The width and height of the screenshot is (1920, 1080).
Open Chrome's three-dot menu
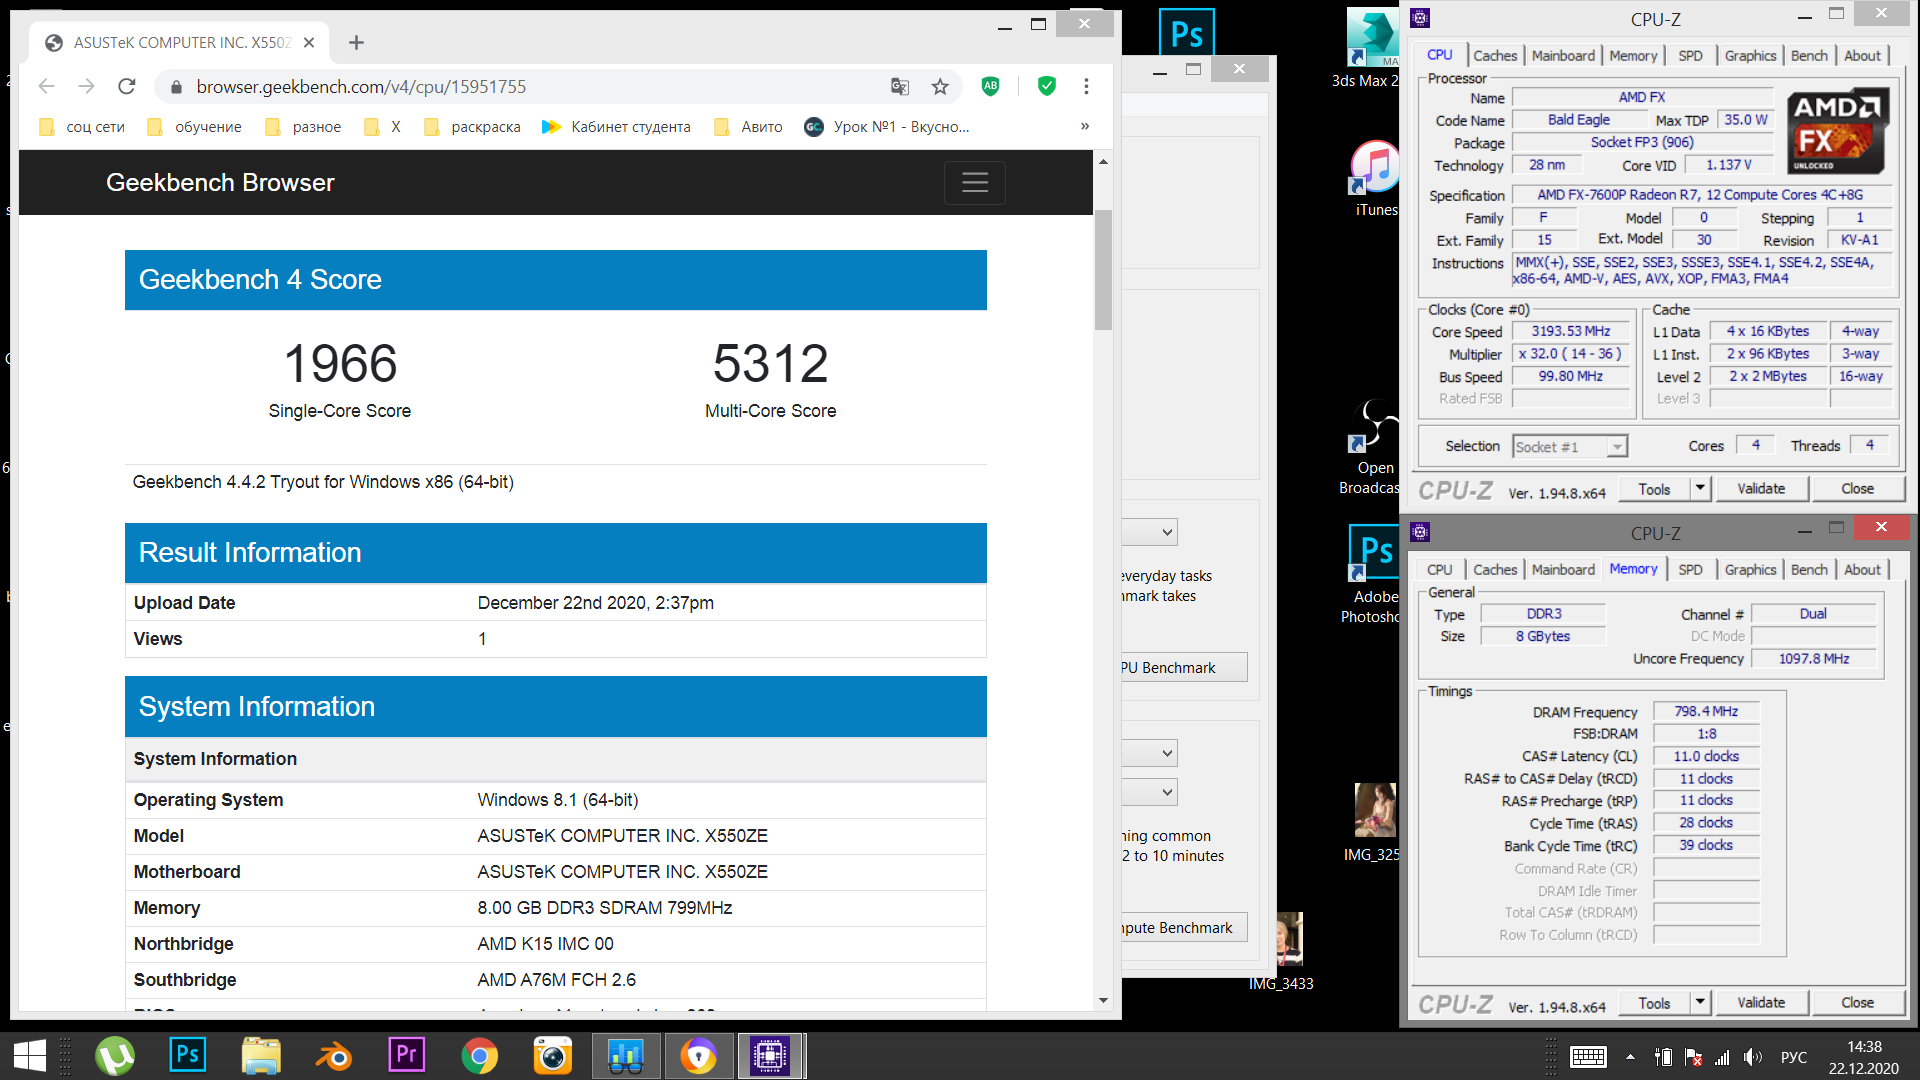1086,87
